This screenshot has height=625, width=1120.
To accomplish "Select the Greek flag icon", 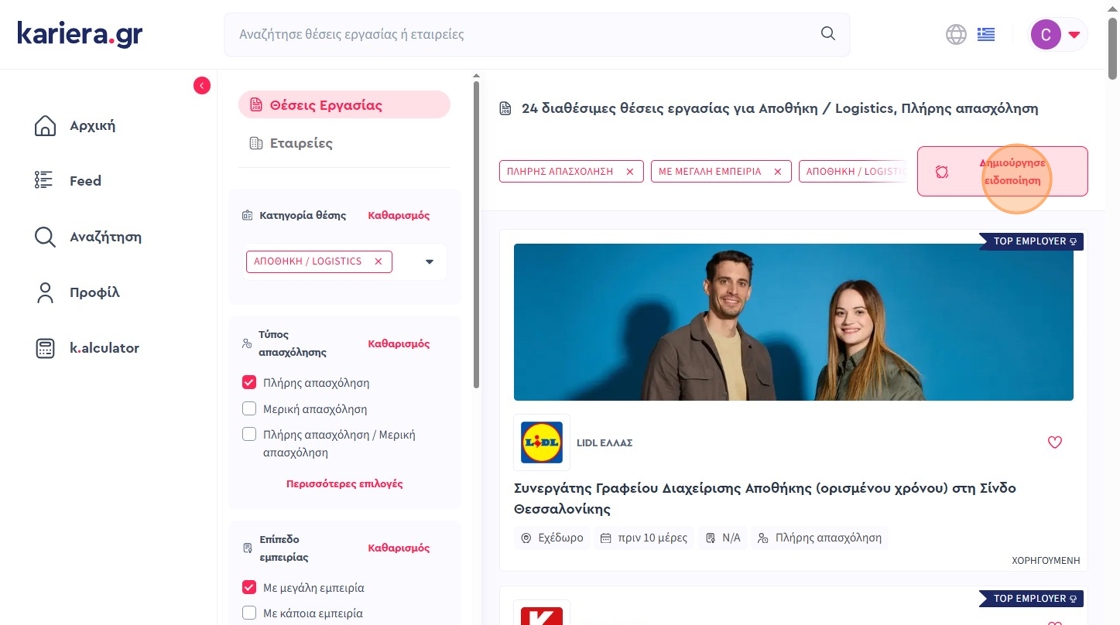I will point(986,34).
